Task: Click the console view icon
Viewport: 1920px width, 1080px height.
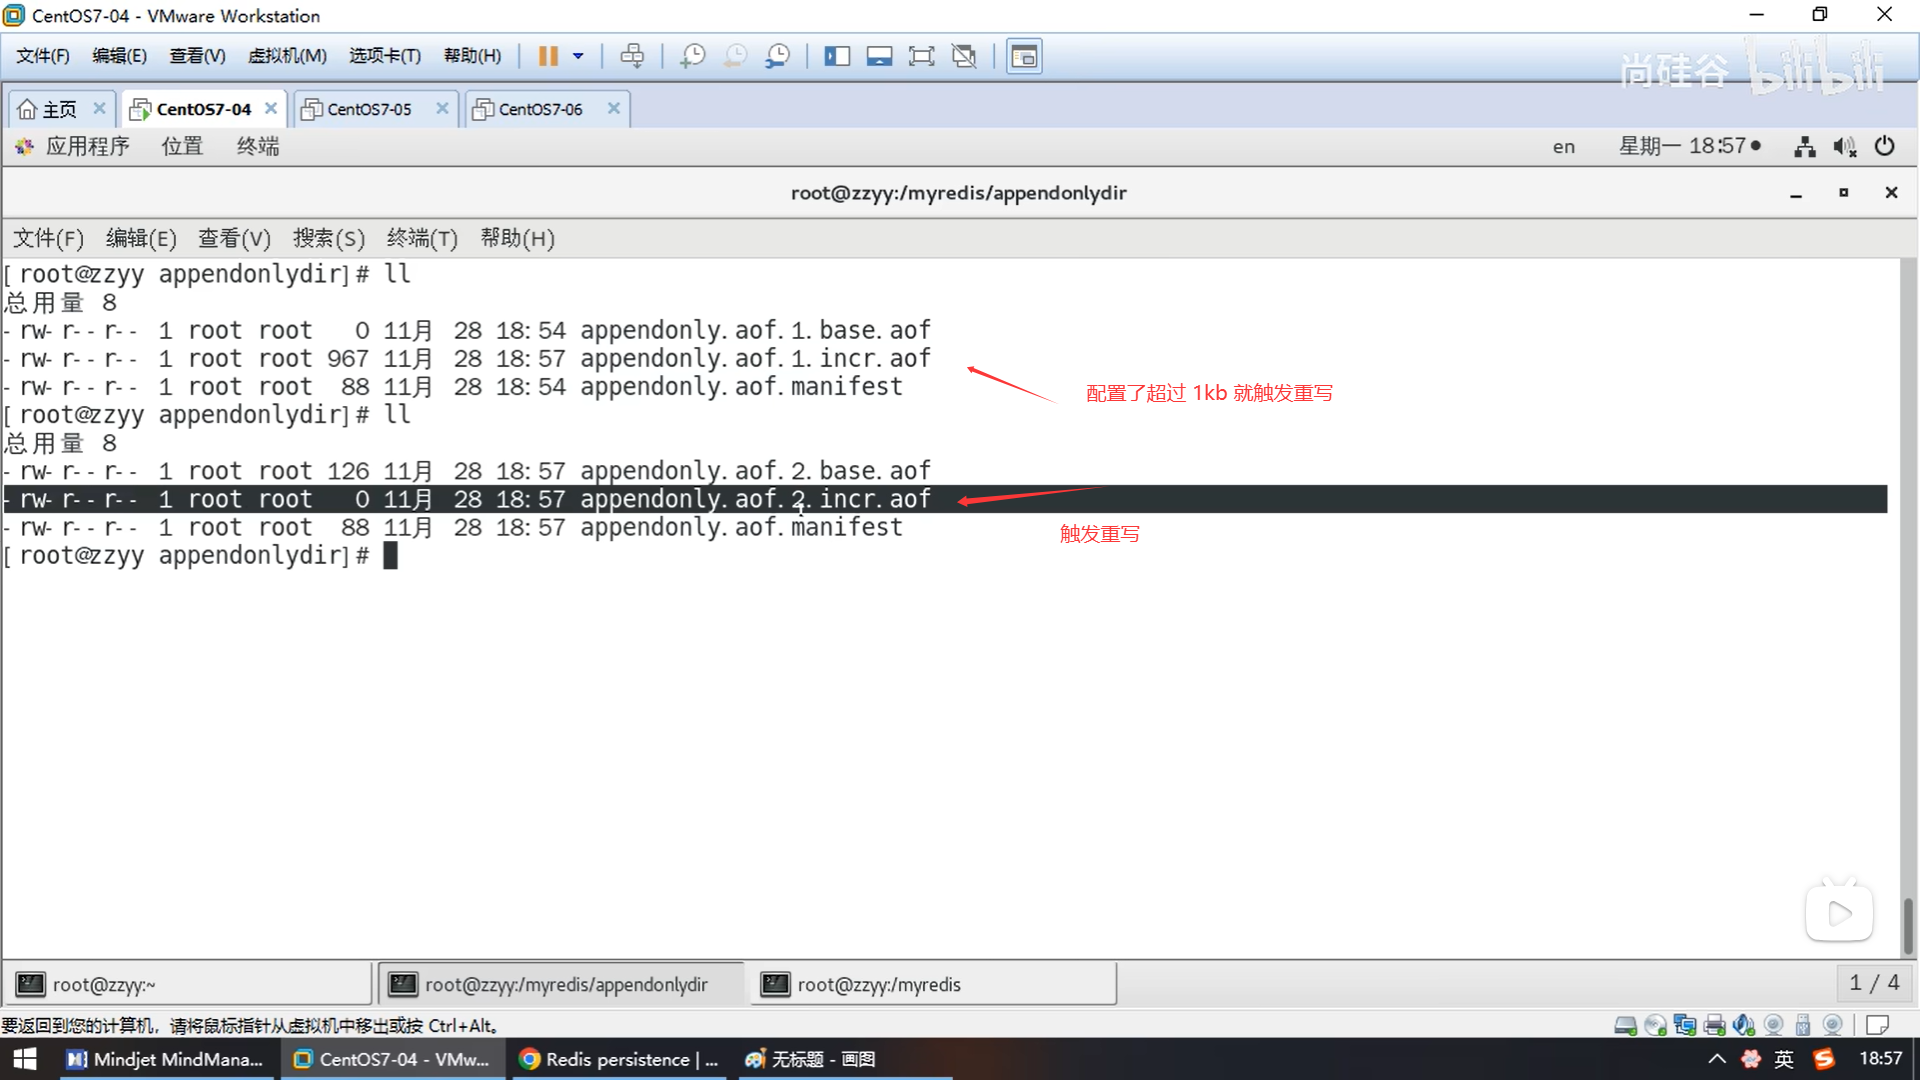Action: (1024, 56)
